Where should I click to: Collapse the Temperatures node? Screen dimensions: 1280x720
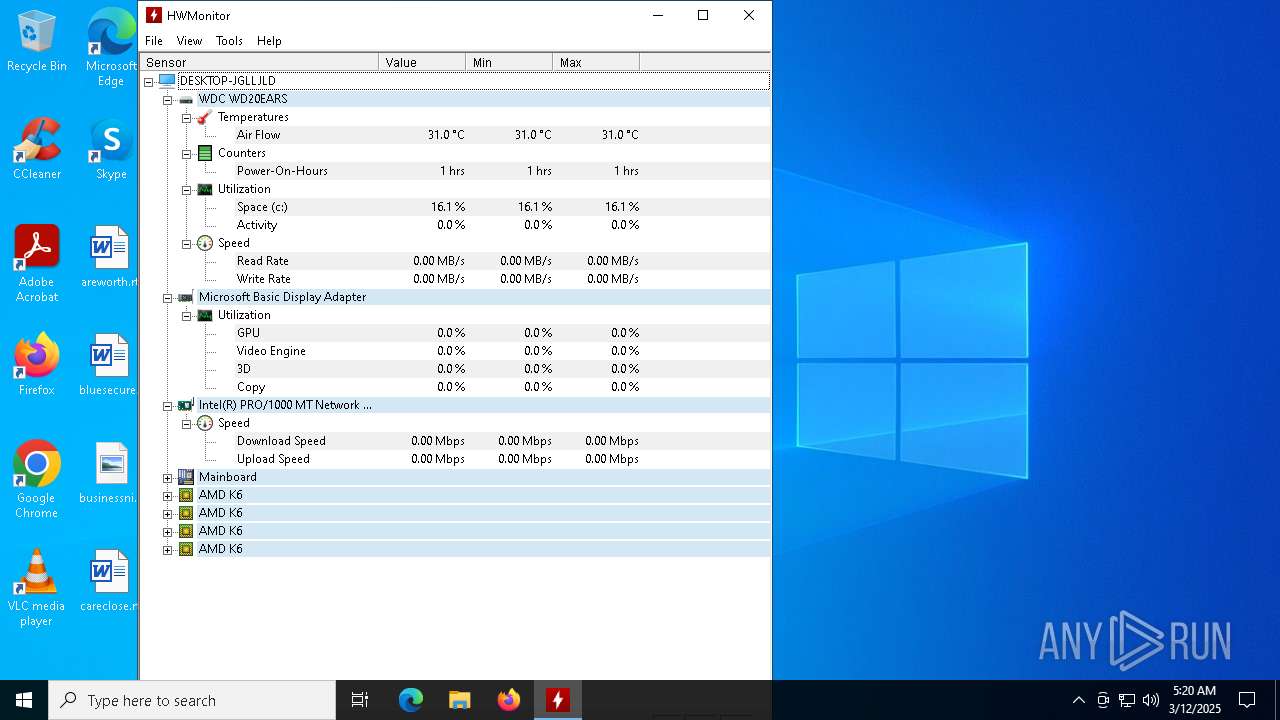coord(187,118)
